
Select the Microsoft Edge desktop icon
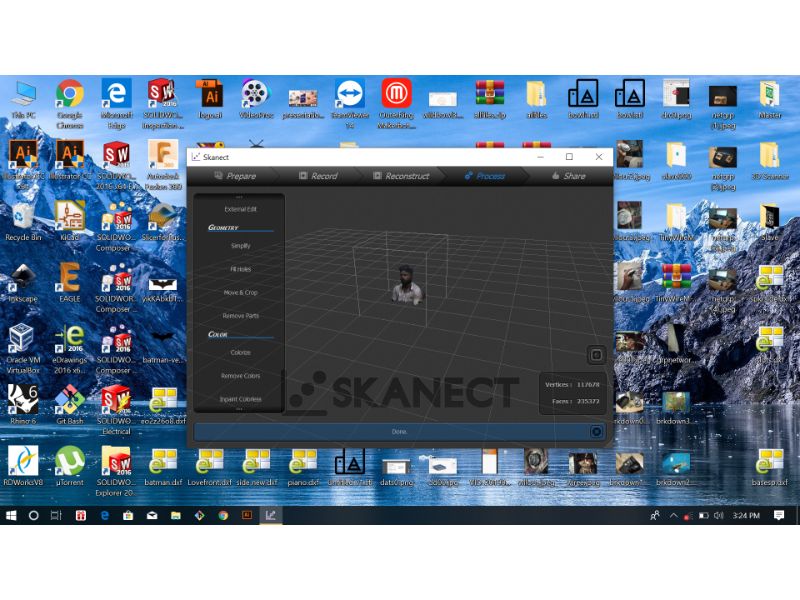[116, 105]
